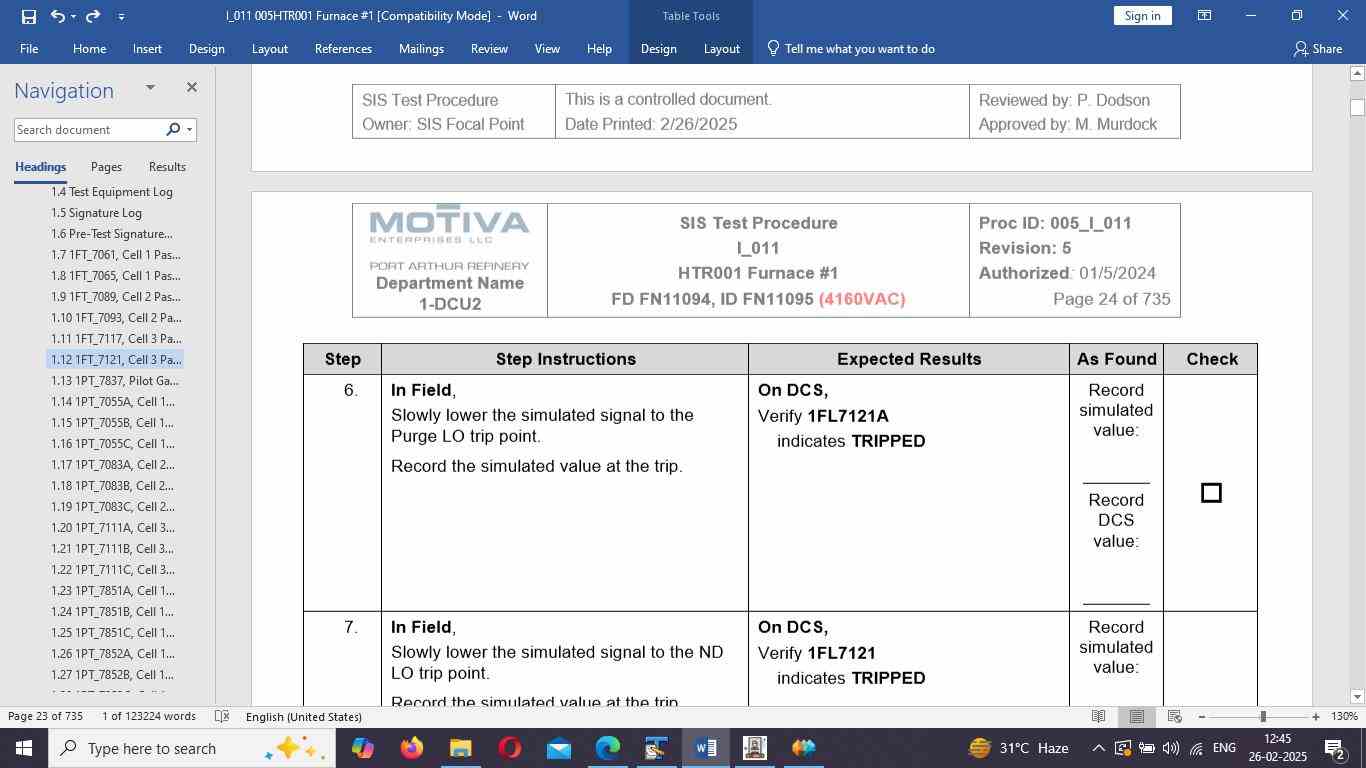Viewport: 1366px width, 768px height.
Task: Go to heading 1.5 Signature Log
Action: [x=96, y=212]
